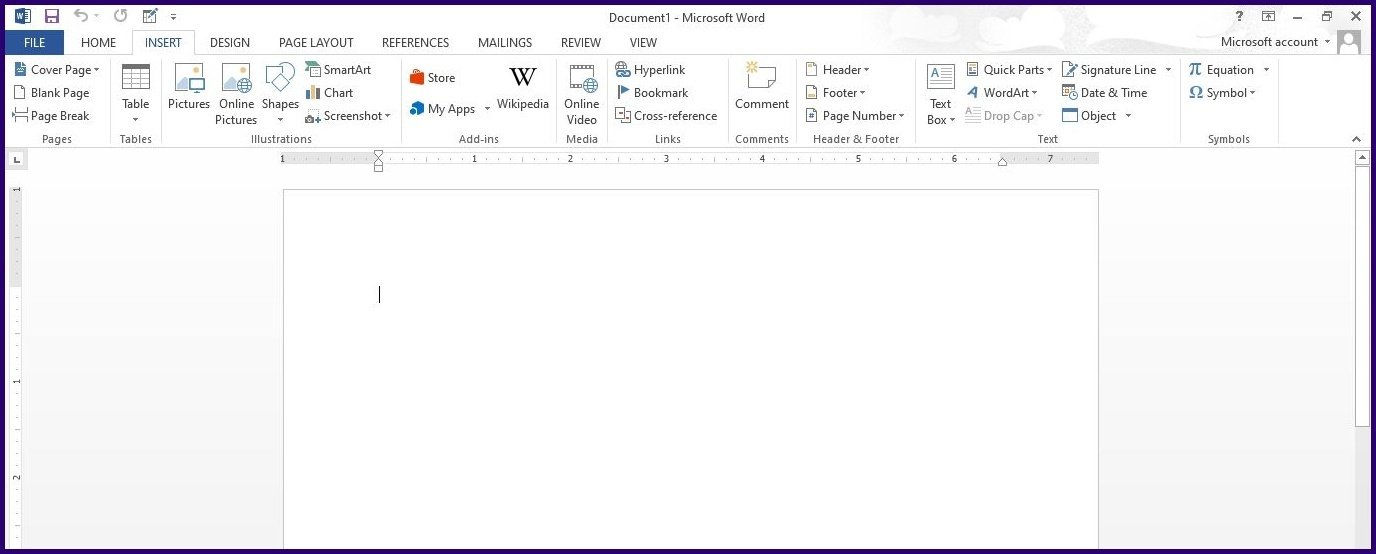
Task: Expand the Equation dropdown arrow
Action: (1266, 70)
